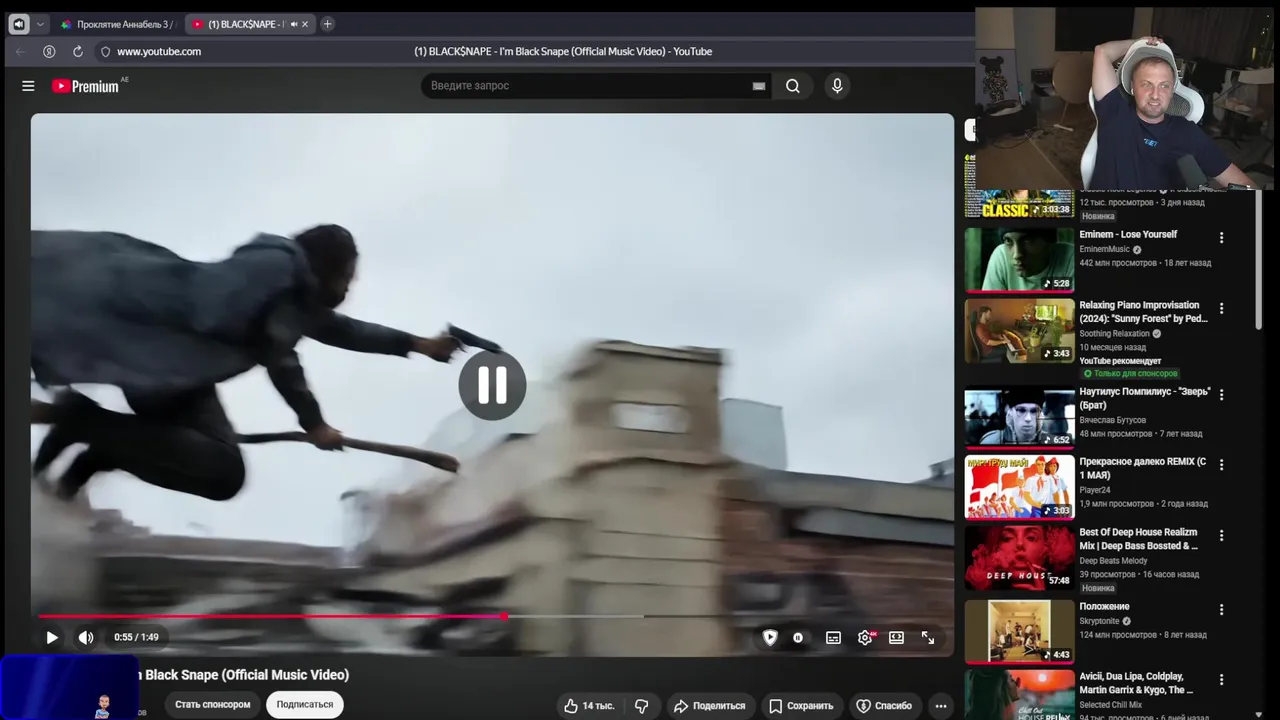Click the 'Вячеслав Бутусов' channel name
1280x720 pixels.
(1113, 420)
